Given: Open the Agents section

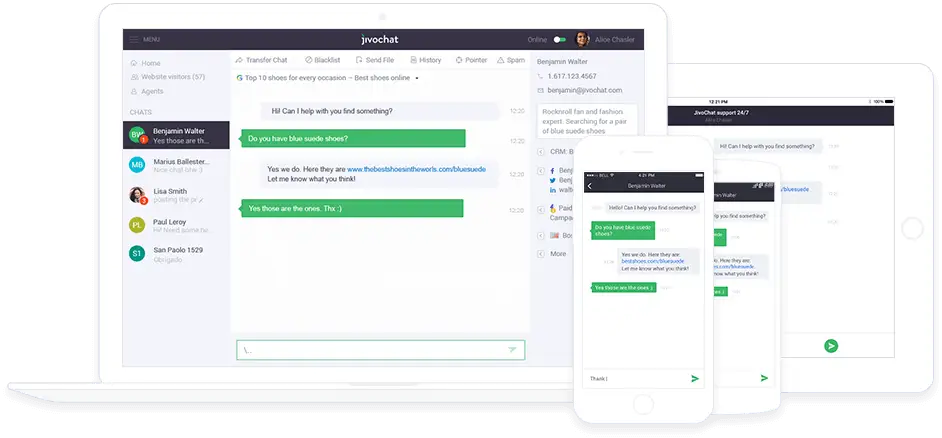Looking at the screenshot, I should pos(152,91).
